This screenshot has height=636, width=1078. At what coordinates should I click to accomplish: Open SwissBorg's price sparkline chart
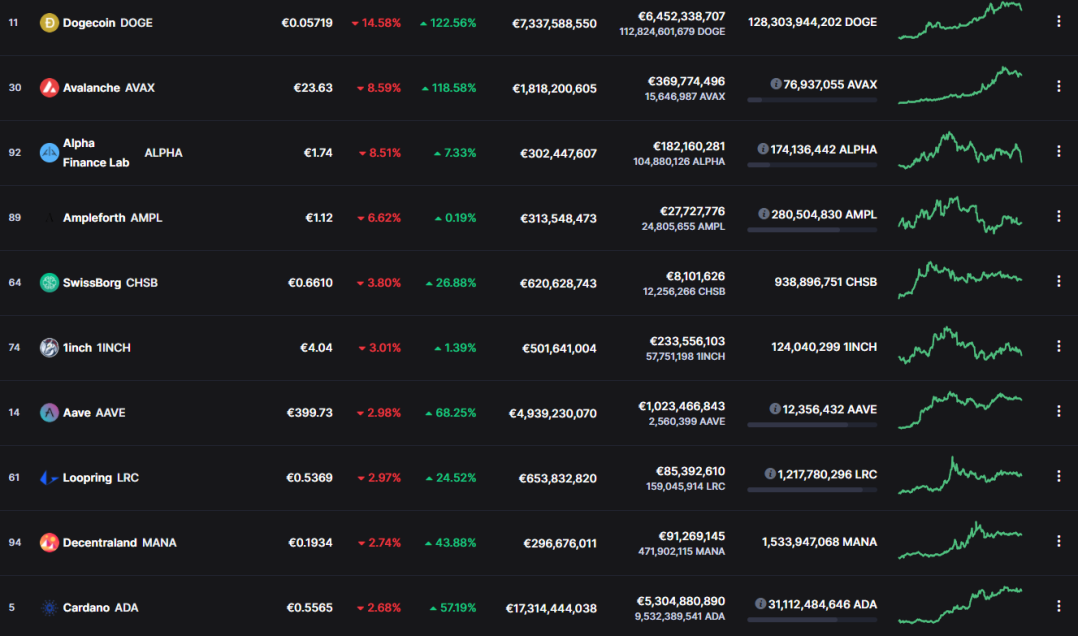point(960,280)
